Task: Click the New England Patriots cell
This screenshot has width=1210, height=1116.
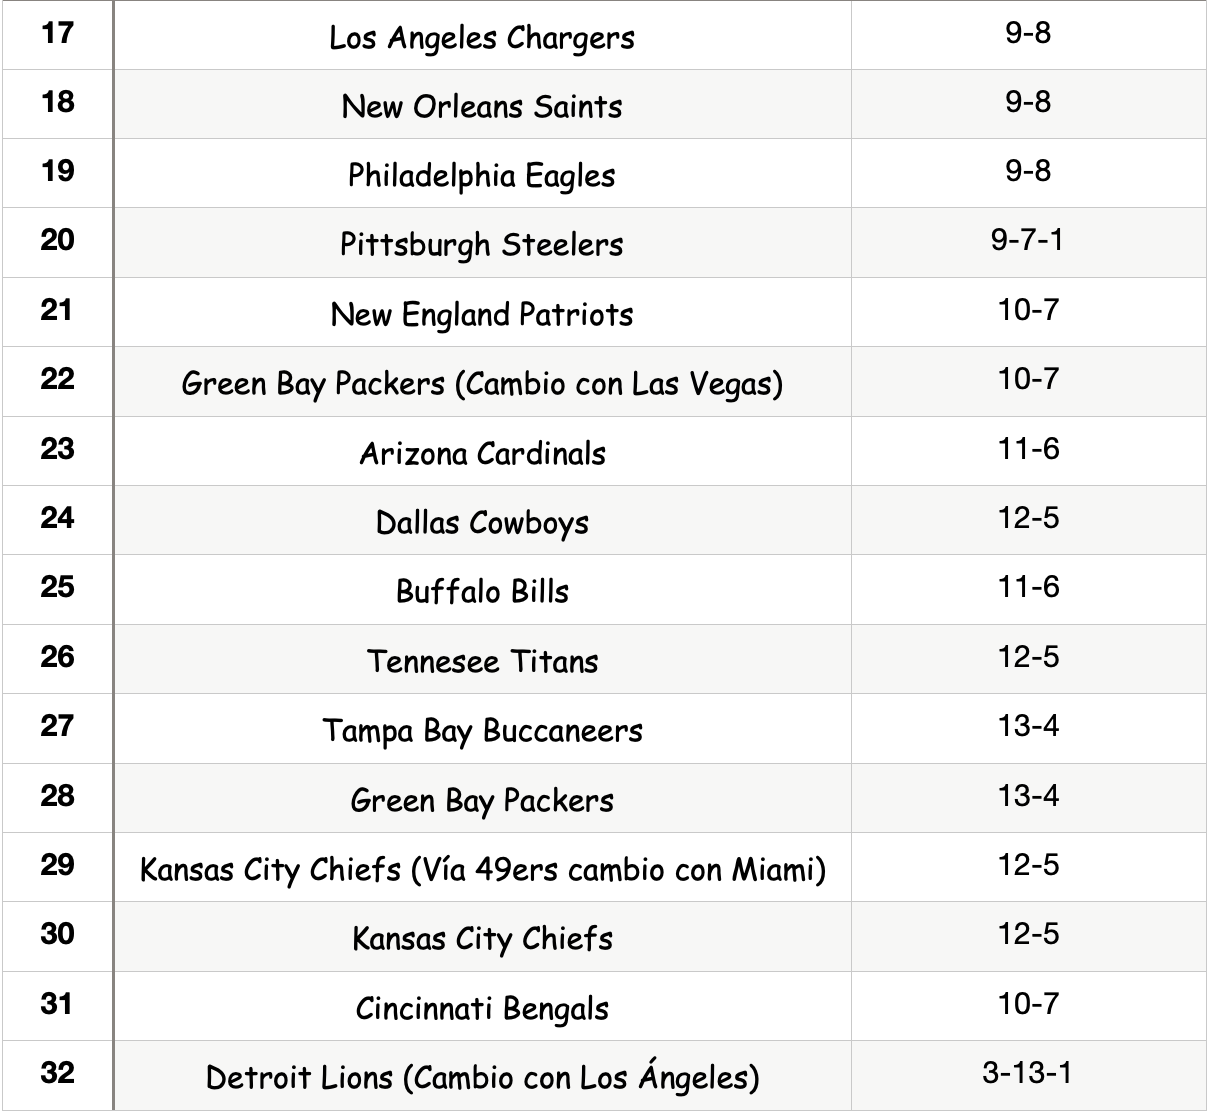Action: click(x=482, y=315)
